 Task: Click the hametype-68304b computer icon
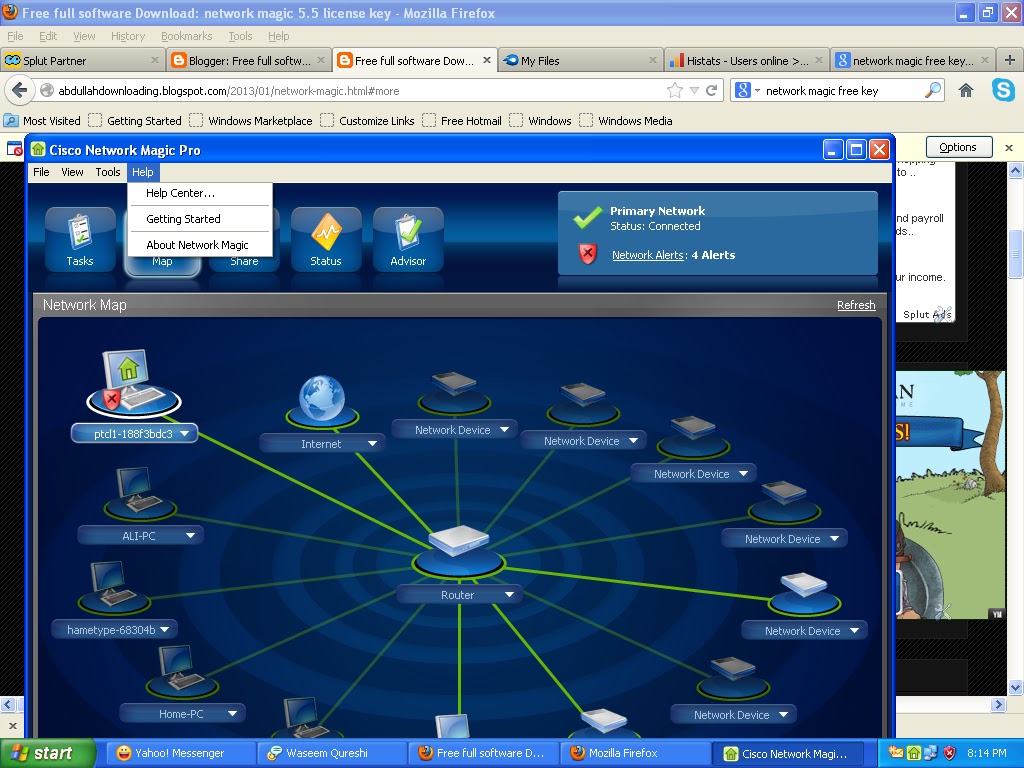(x=114, y=586)
